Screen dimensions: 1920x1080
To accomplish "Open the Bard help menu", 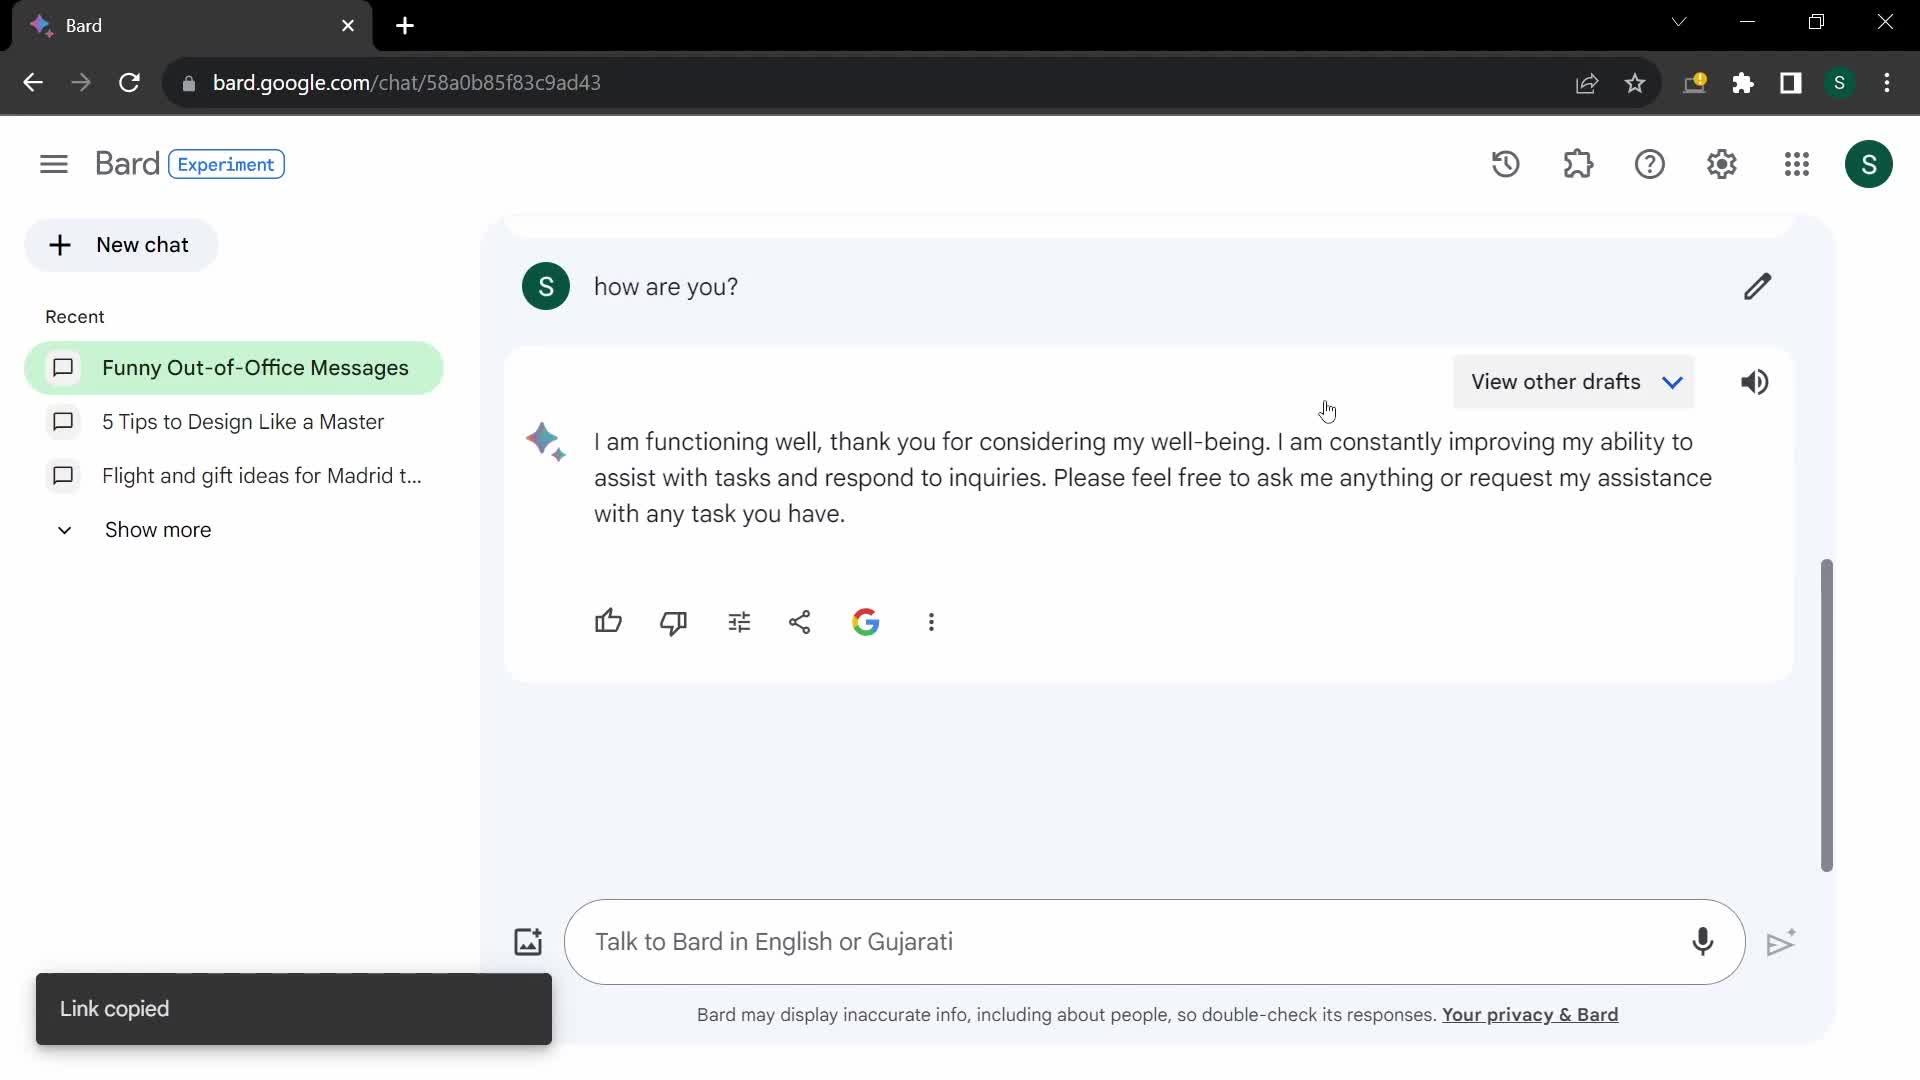I will 1650,164.
